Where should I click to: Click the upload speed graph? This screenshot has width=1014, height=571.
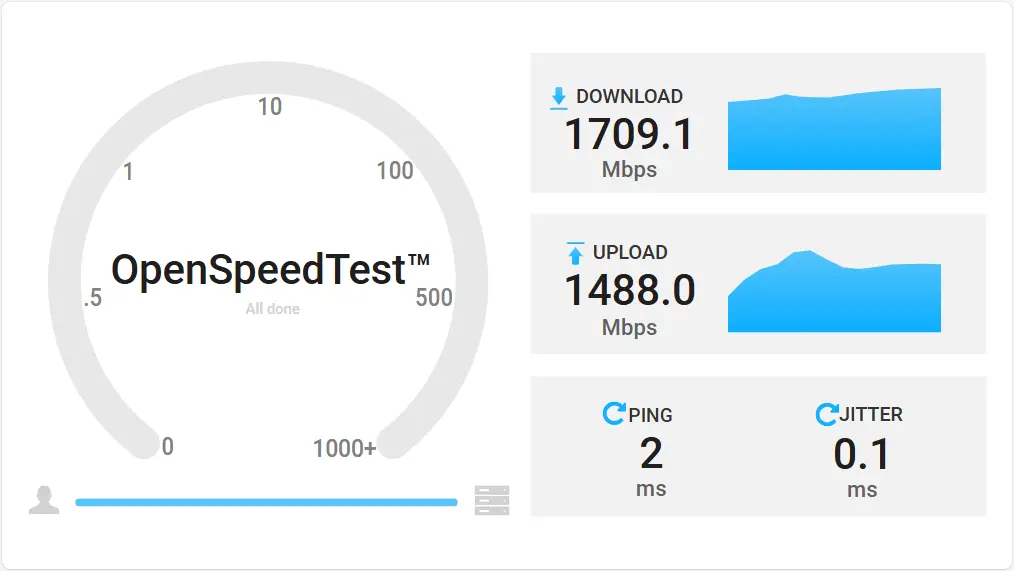click(x=834, y=291)
